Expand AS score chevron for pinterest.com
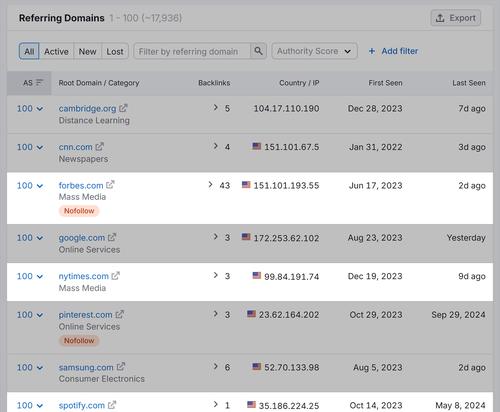Viewport: 500px width, 412px height. pos(40,315)
